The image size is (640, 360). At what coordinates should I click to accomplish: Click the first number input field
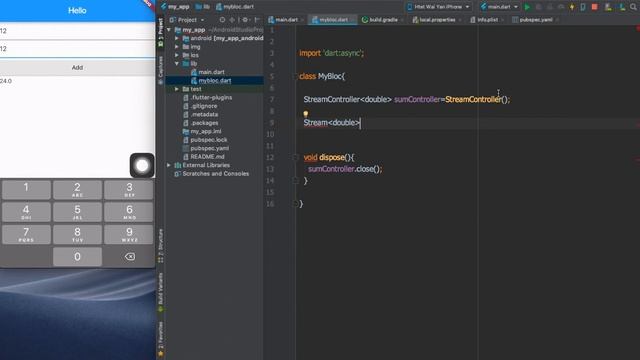(x=78, y=31)
